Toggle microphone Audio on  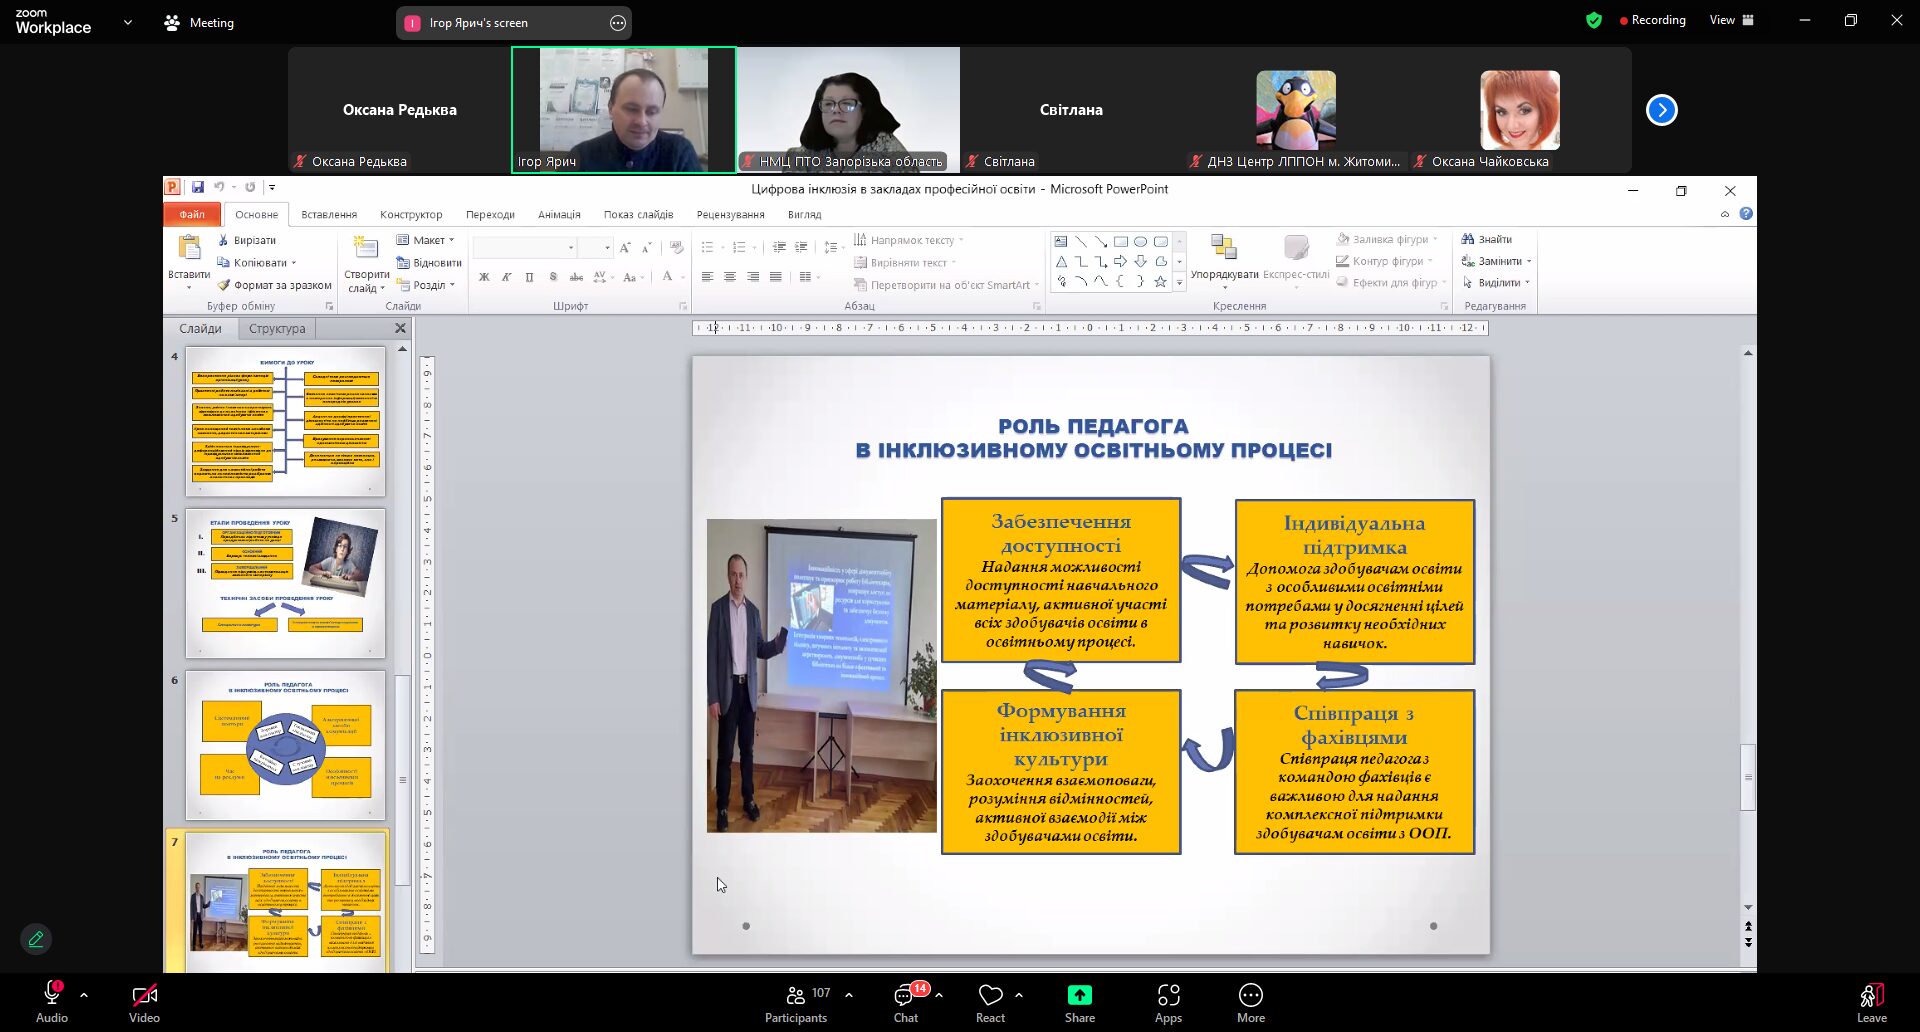pyautogui.click(x=52, y=1003)
